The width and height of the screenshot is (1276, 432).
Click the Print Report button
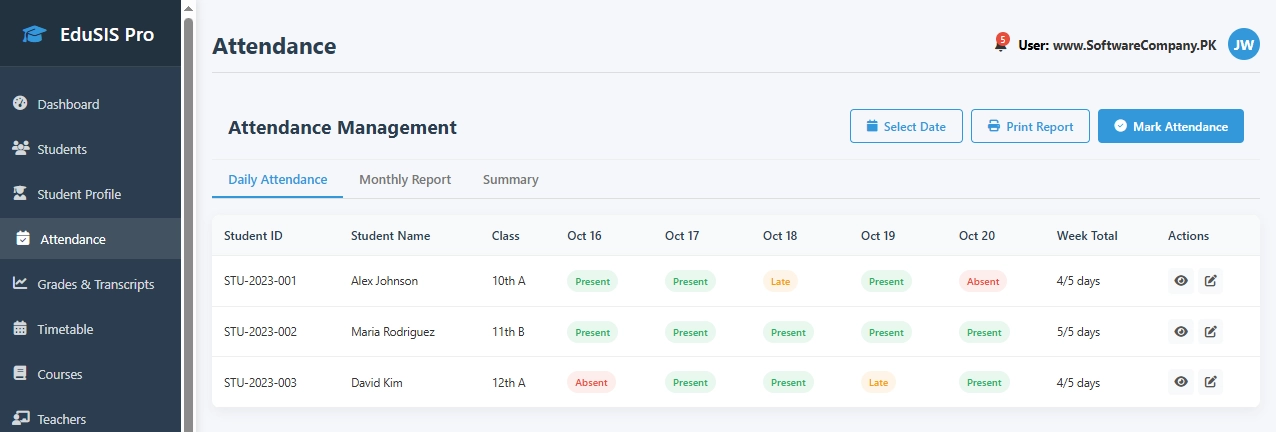[1030, 126]
